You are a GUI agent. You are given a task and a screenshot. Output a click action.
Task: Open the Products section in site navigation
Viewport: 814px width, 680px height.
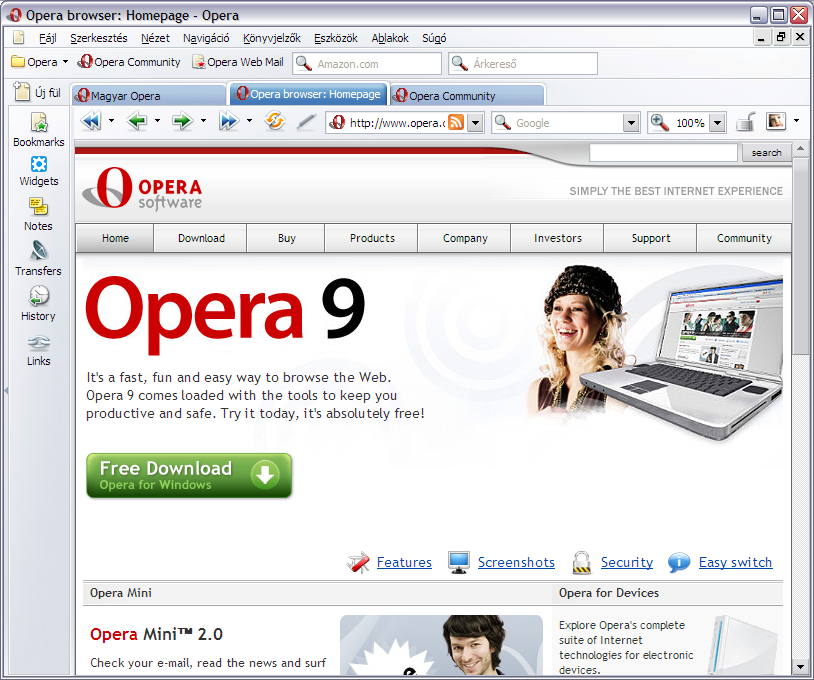372,238
